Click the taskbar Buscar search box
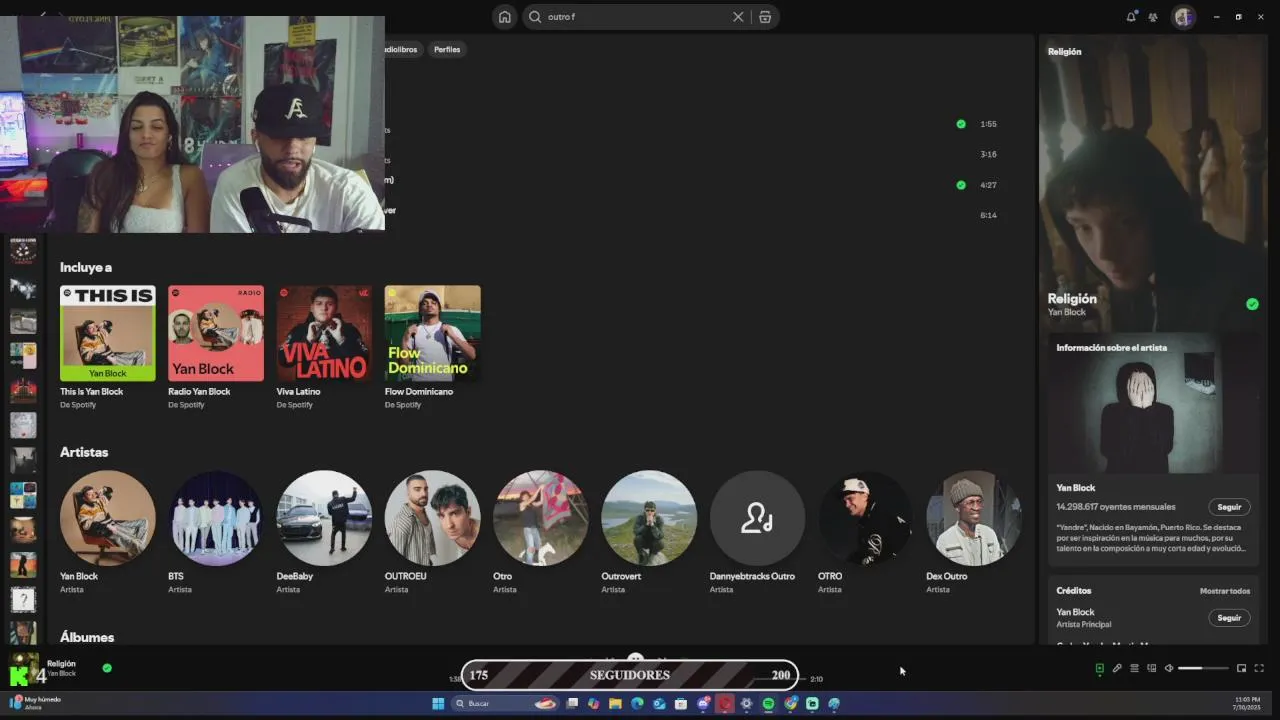This screenshot has width=1280, height=720. coord(505,703)
